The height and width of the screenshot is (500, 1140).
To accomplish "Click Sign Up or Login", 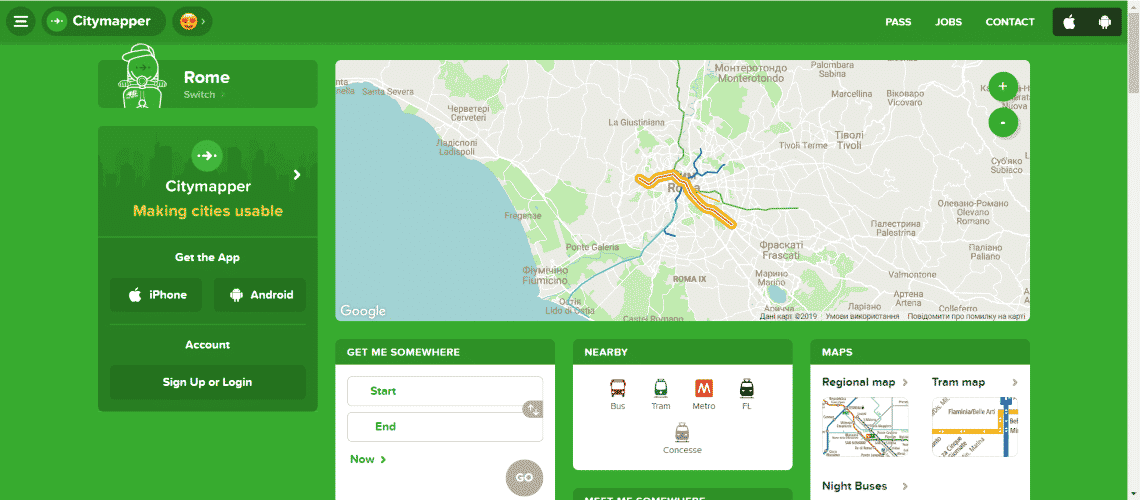I will 207,382.
